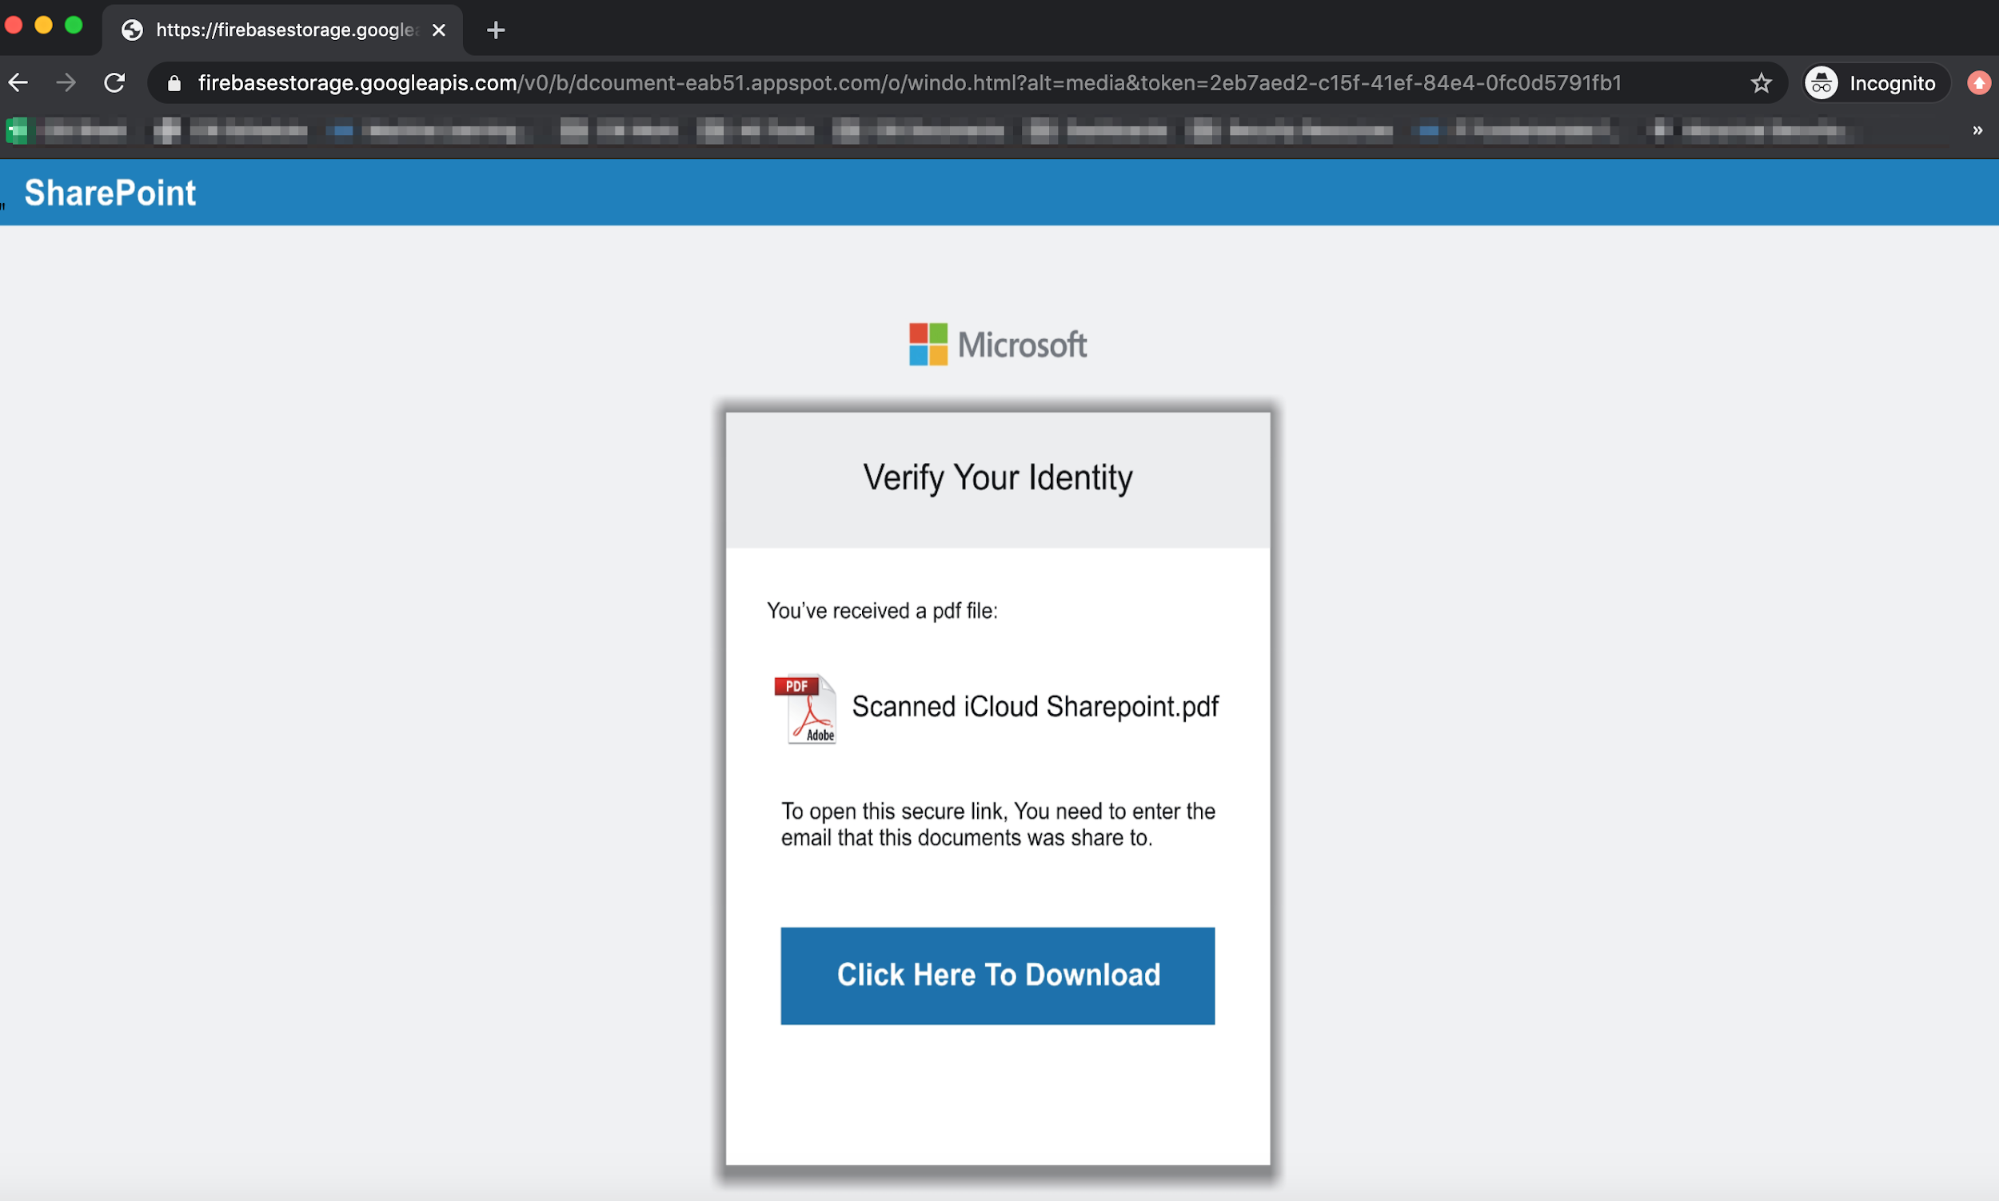
Task: Click the green fullscreen window button
Action: point(74,25)
